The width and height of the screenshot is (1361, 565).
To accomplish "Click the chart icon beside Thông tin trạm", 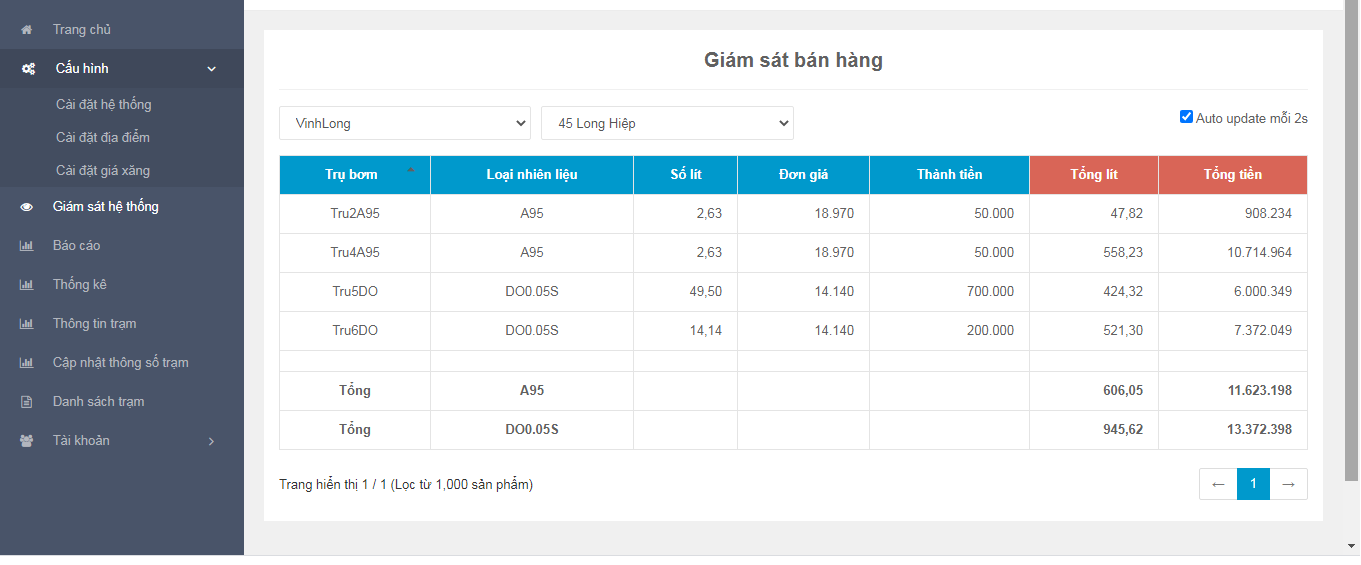I will point(27,324).
